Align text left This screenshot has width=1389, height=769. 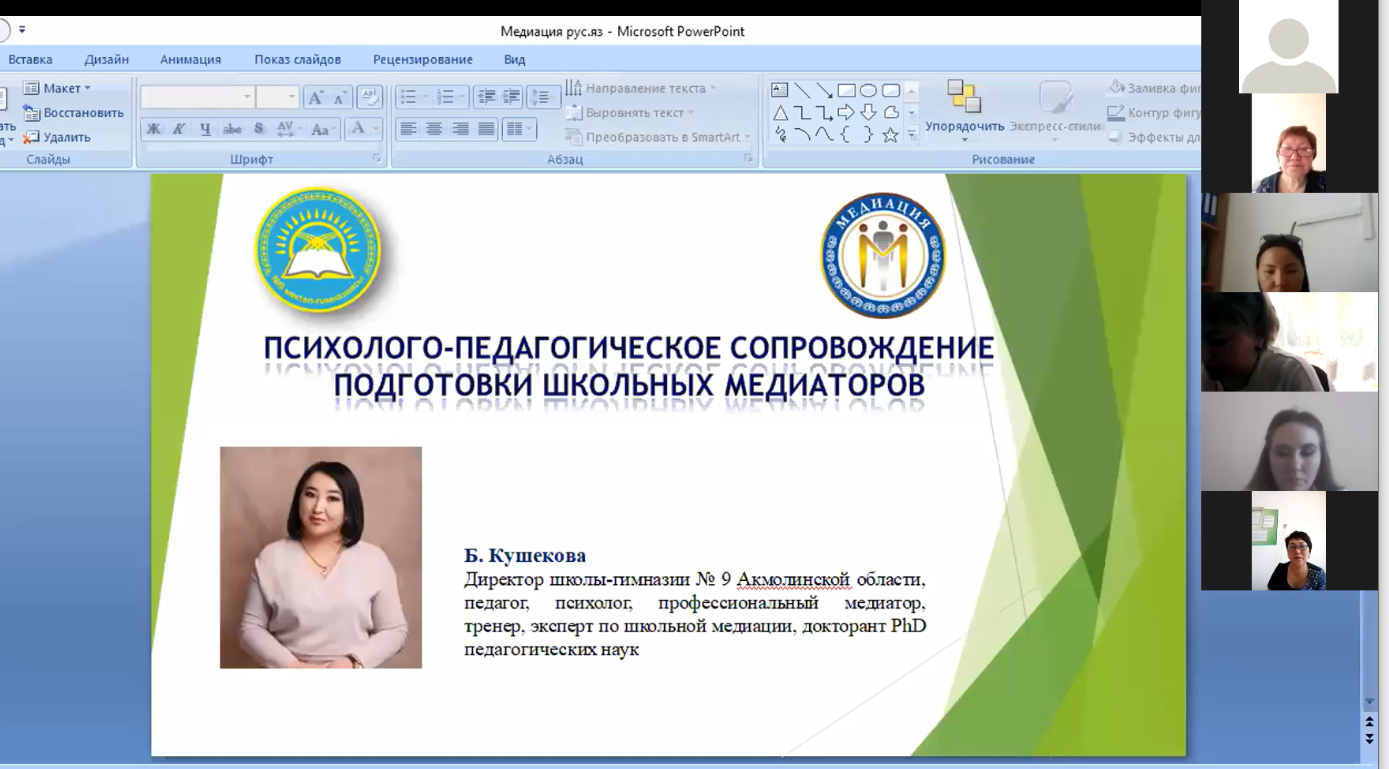408,129
